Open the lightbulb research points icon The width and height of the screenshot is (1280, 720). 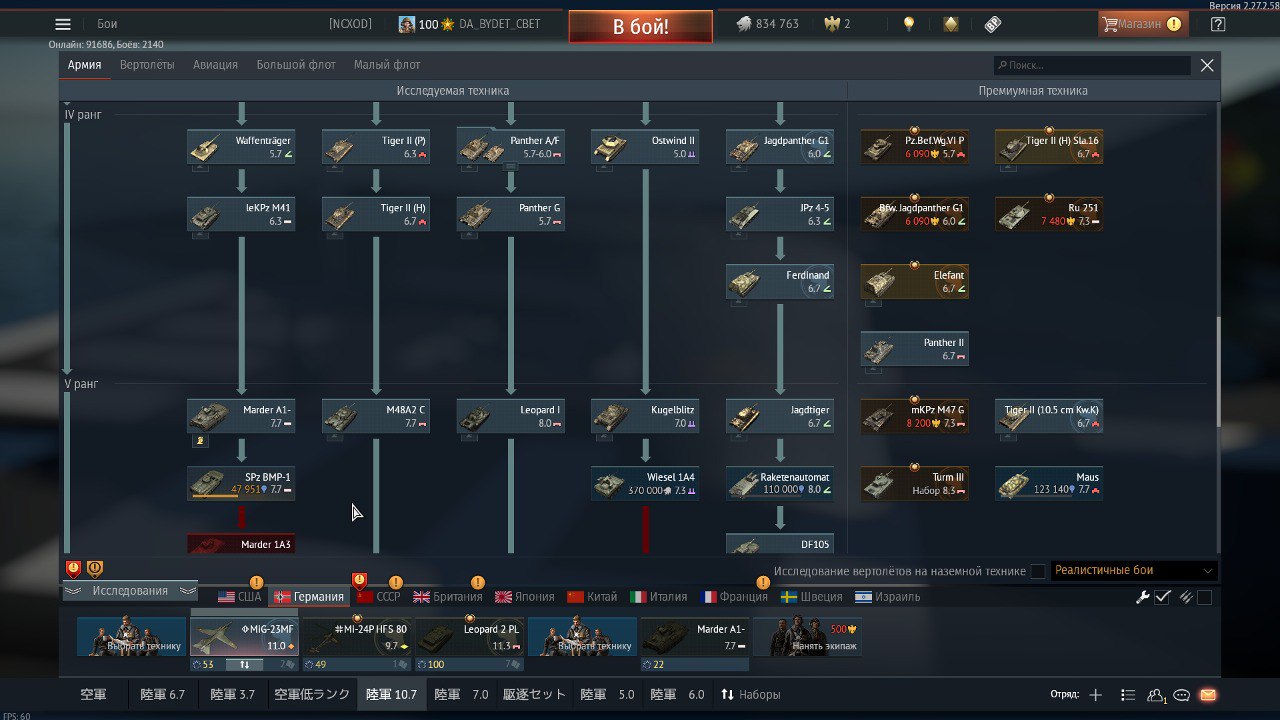(909, 24)
